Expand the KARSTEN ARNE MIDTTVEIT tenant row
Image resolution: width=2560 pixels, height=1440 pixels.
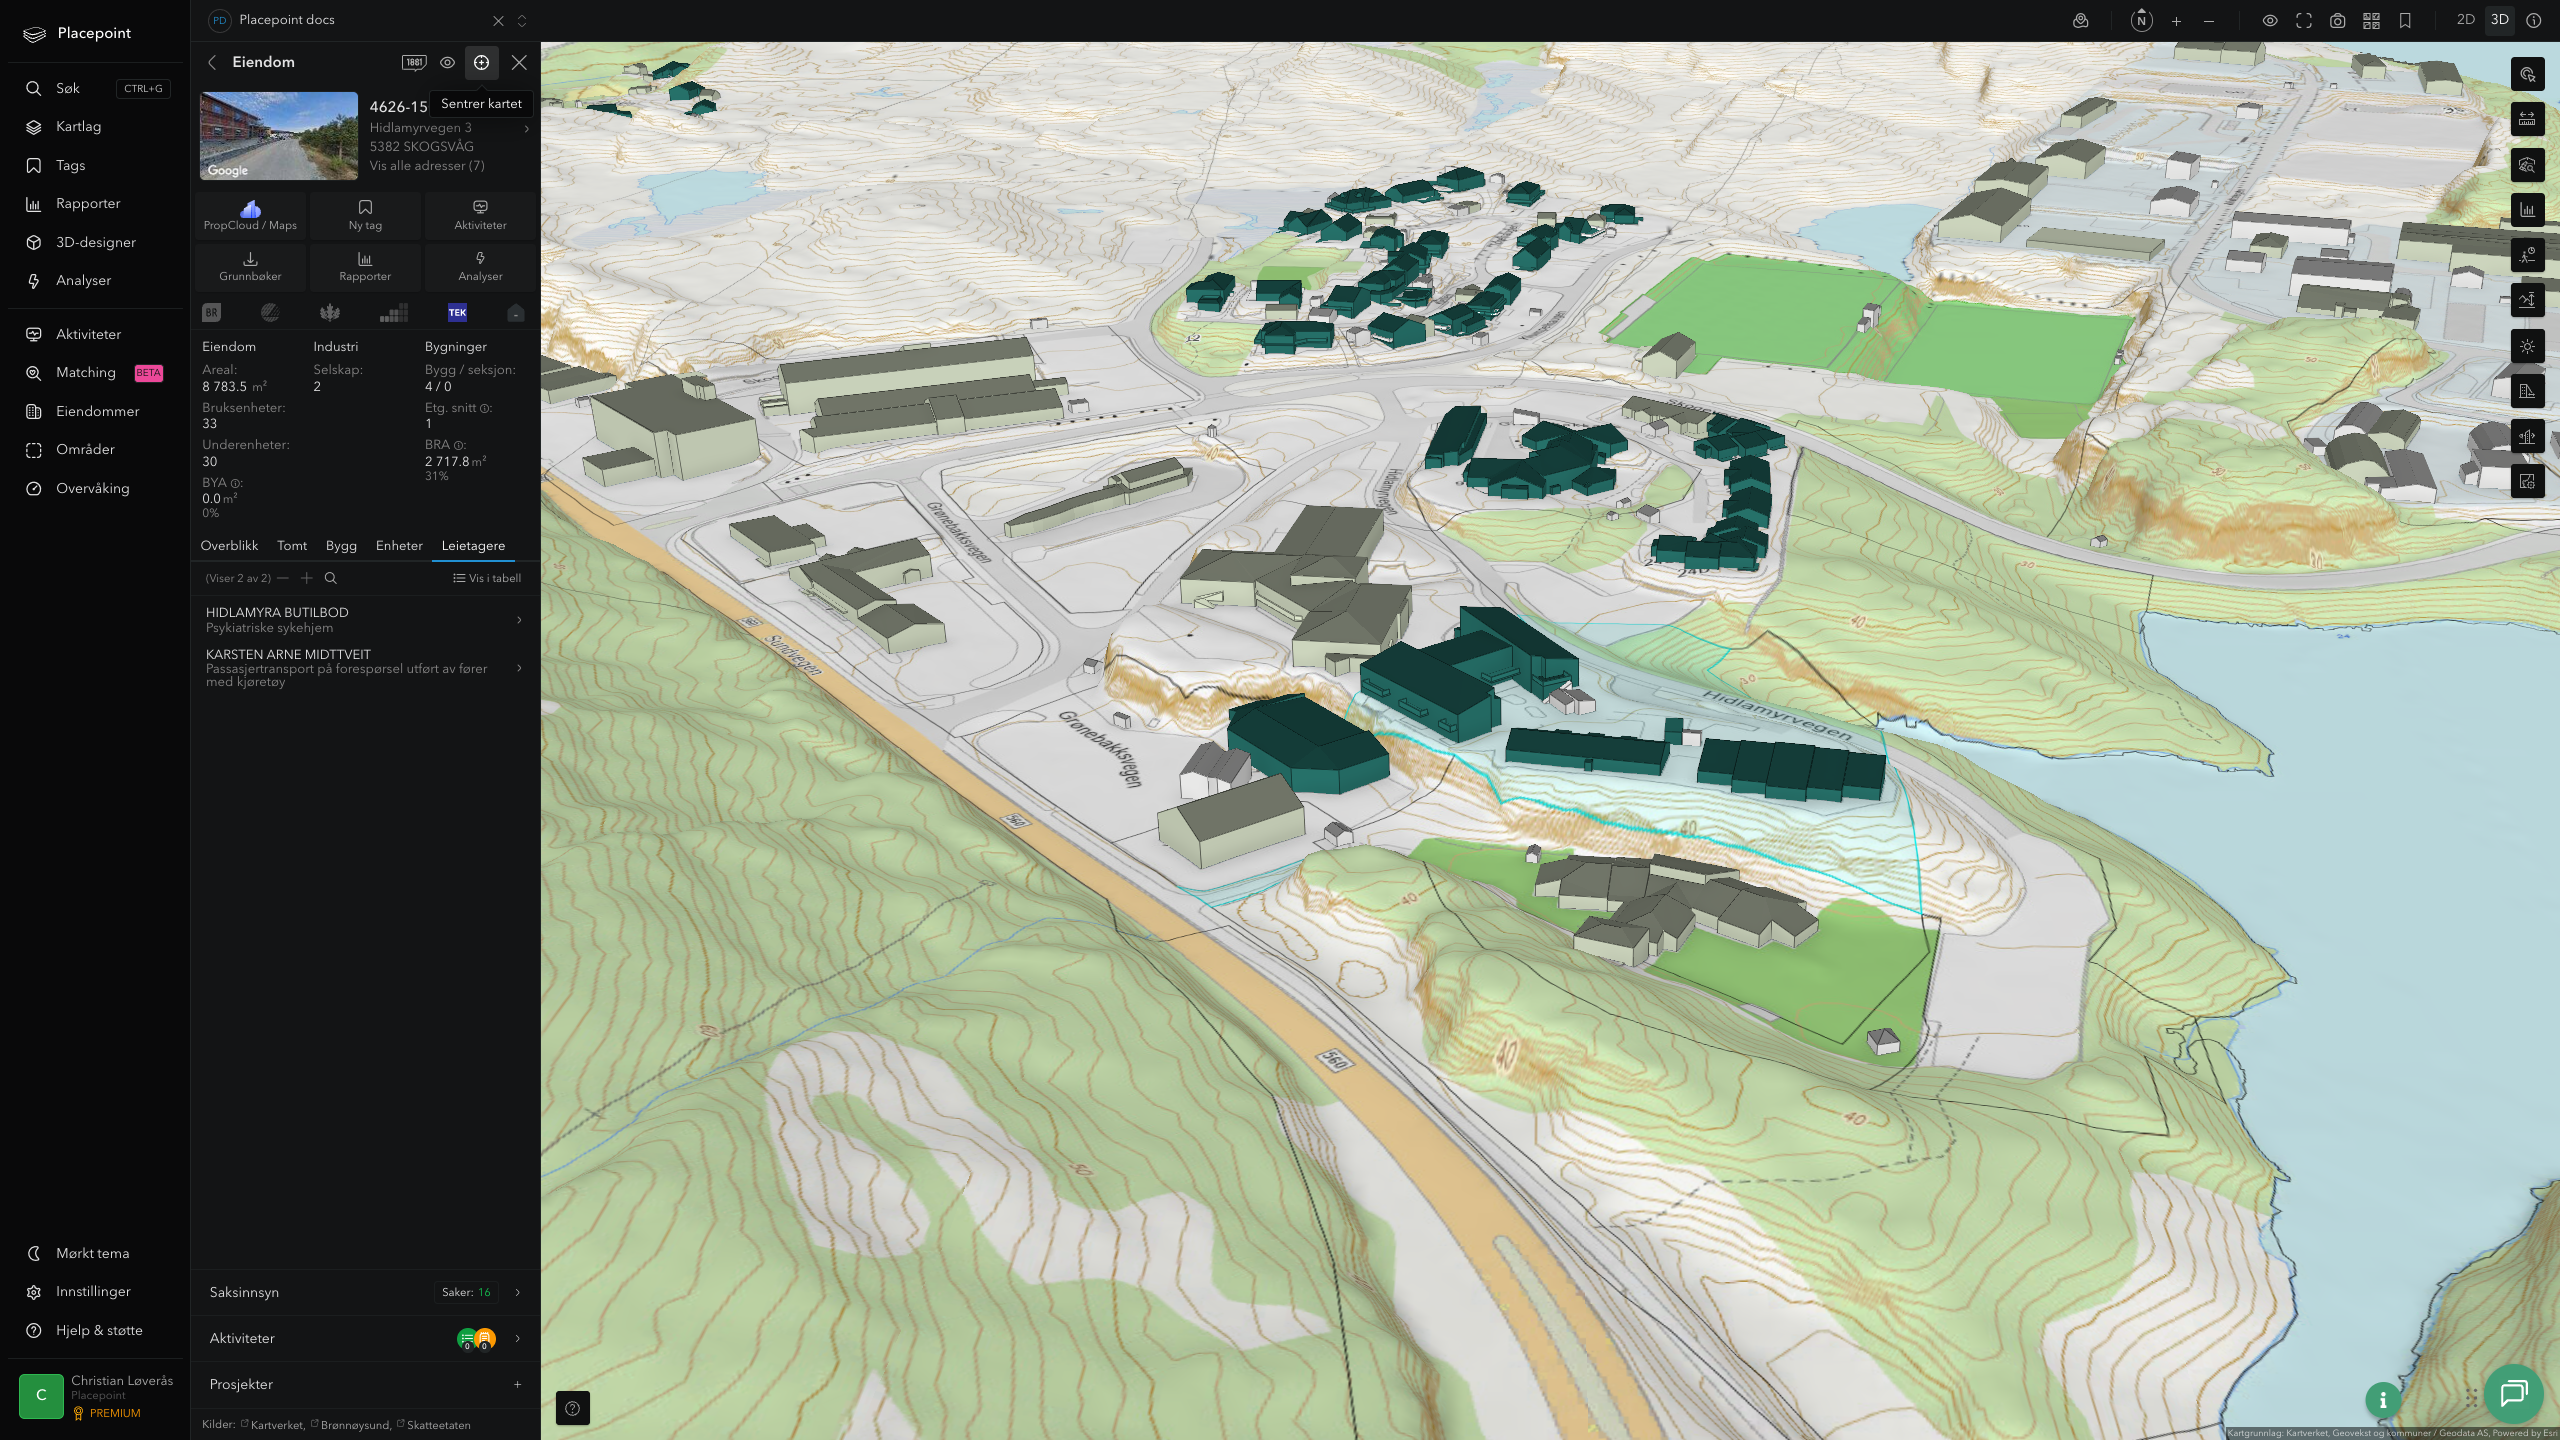365,668
